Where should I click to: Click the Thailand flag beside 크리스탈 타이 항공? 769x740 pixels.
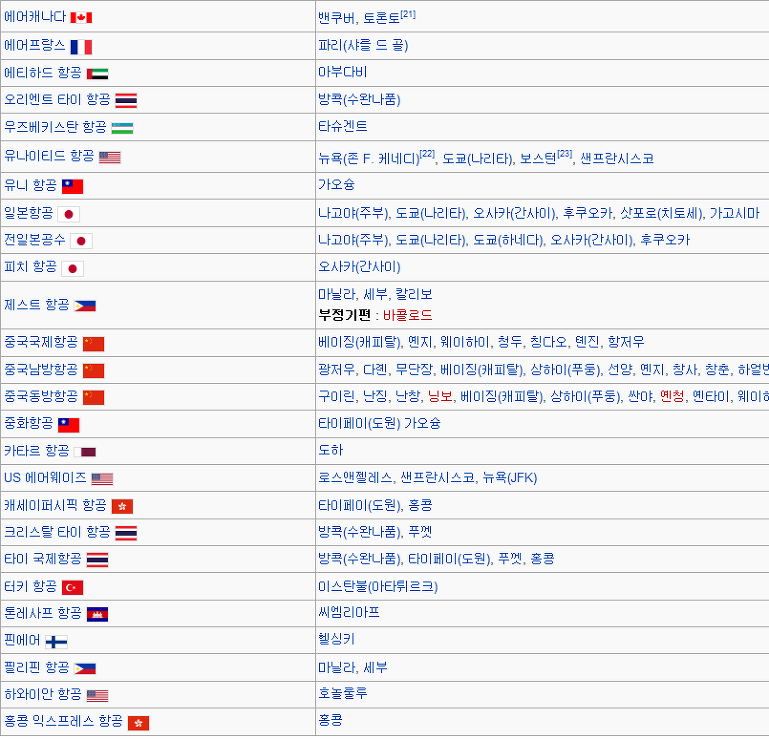pyautogui.click(x=126, y=533)
